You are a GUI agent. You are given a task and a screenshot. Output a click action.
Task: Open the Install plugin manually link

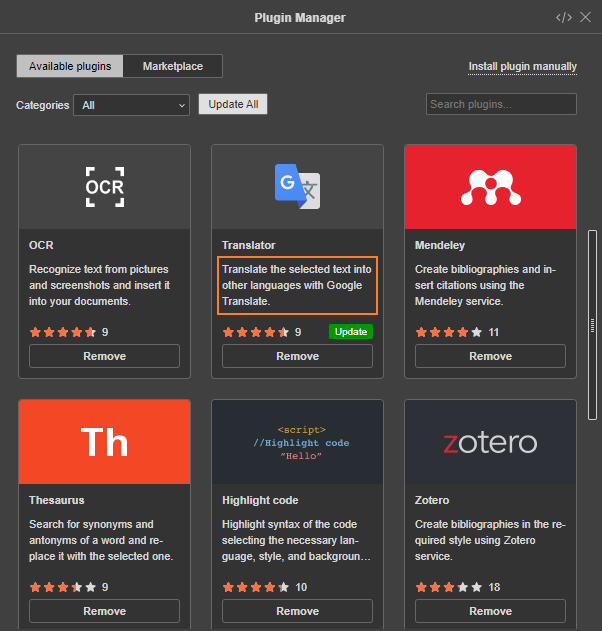[522, 66]
